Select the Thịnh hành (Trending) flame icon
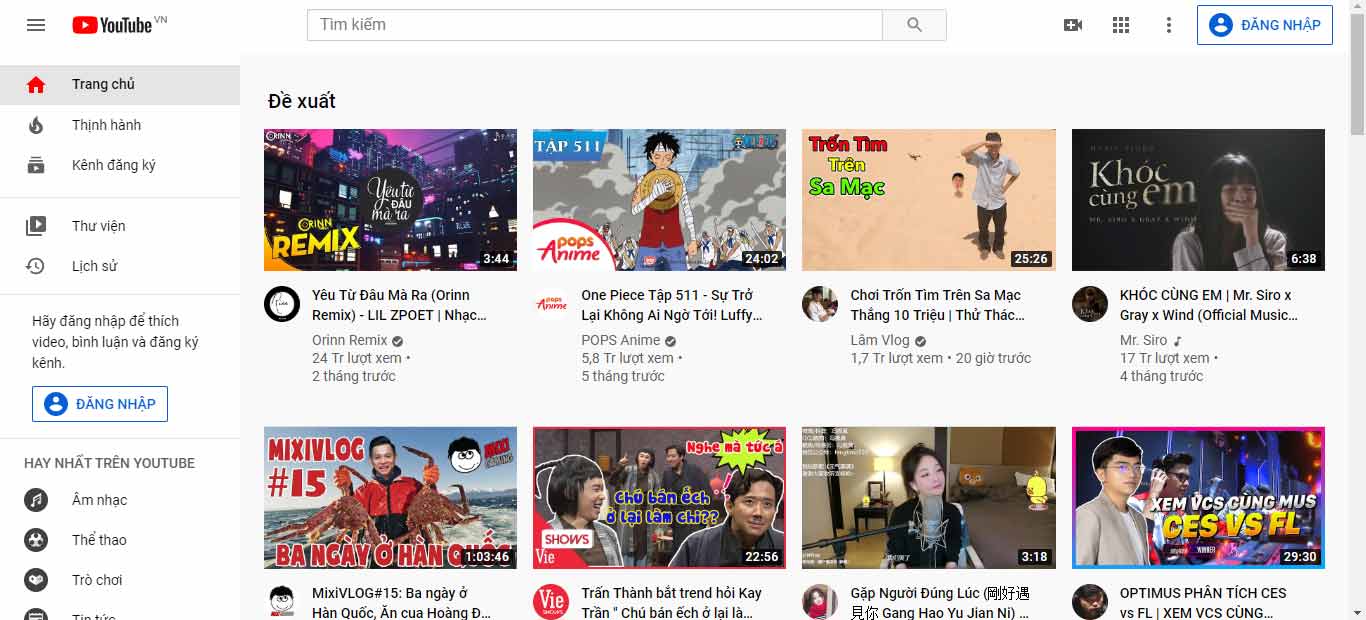The image size is (1366, 620). [36, 124]
